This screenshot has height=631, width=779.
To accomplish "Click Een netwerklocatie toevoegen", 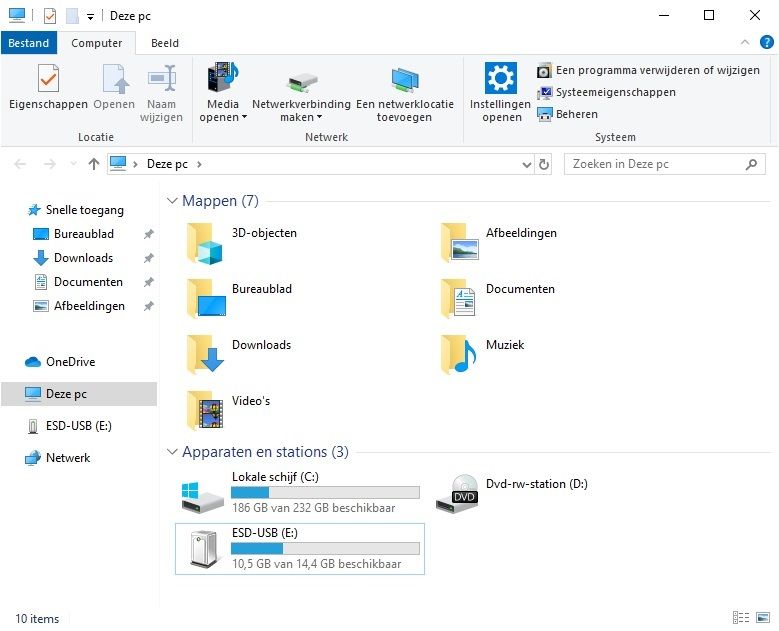I will point(405,93).
